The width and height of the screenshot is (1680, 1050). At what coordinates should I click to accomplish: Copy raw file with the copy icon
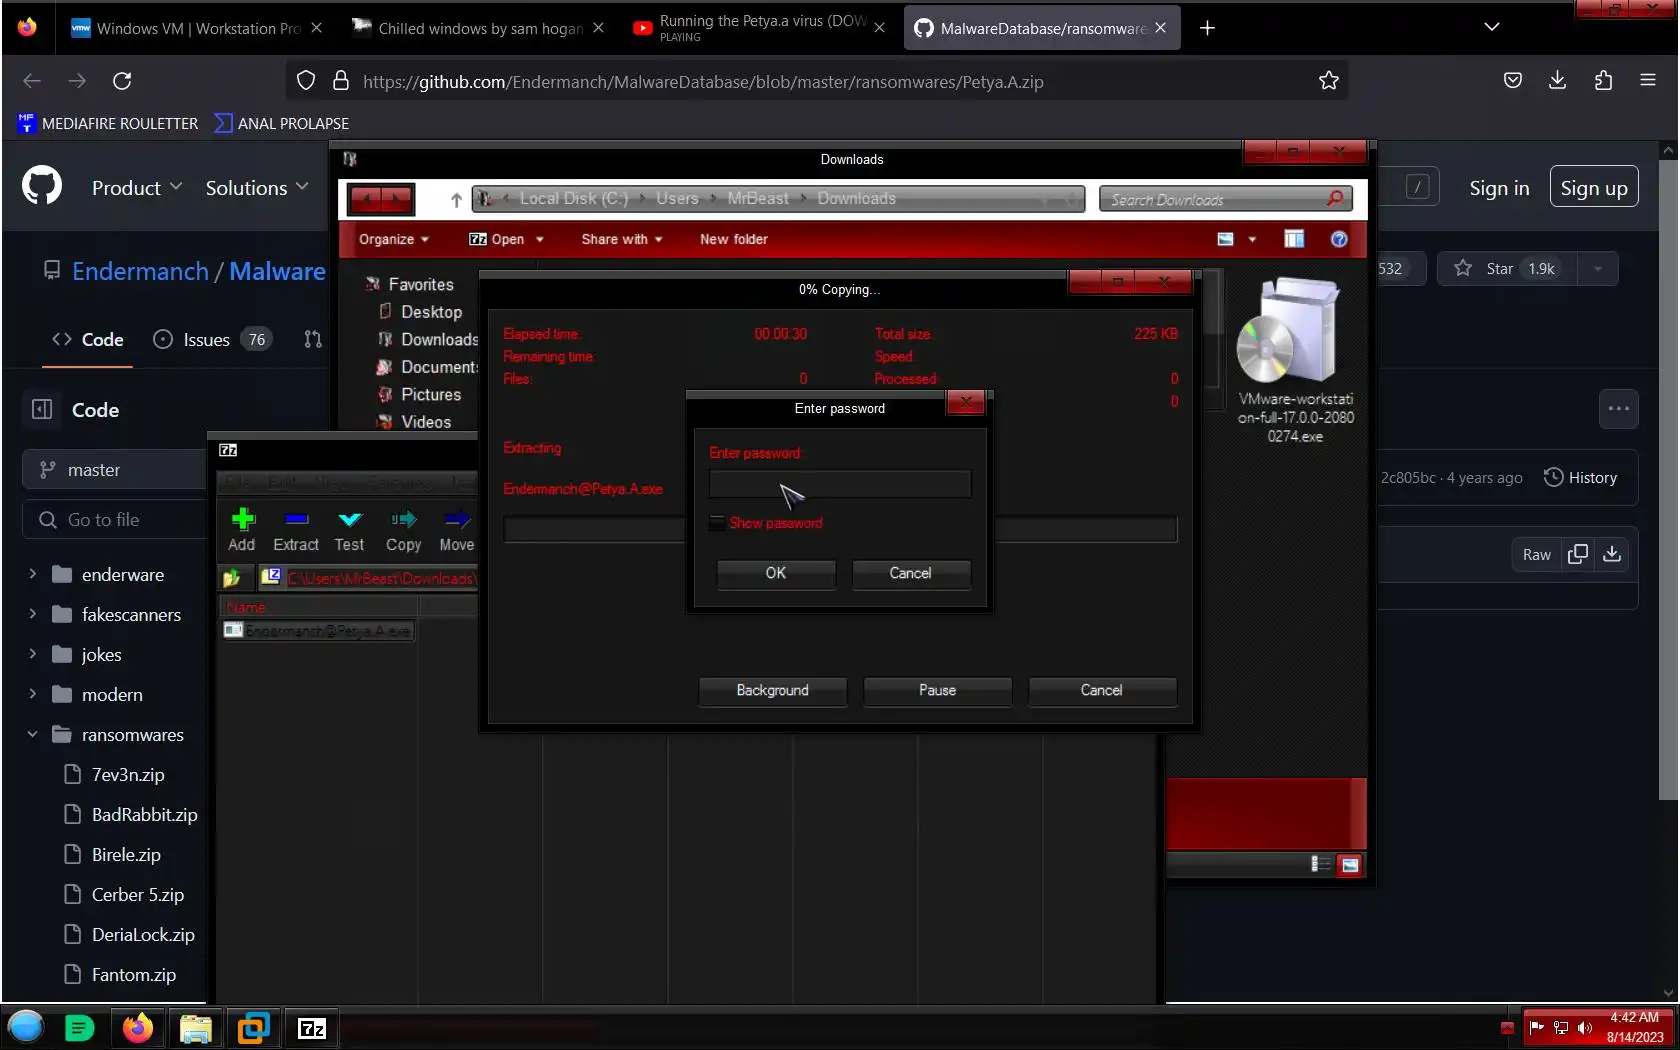pyautogui.click(x=1578, y=554)
